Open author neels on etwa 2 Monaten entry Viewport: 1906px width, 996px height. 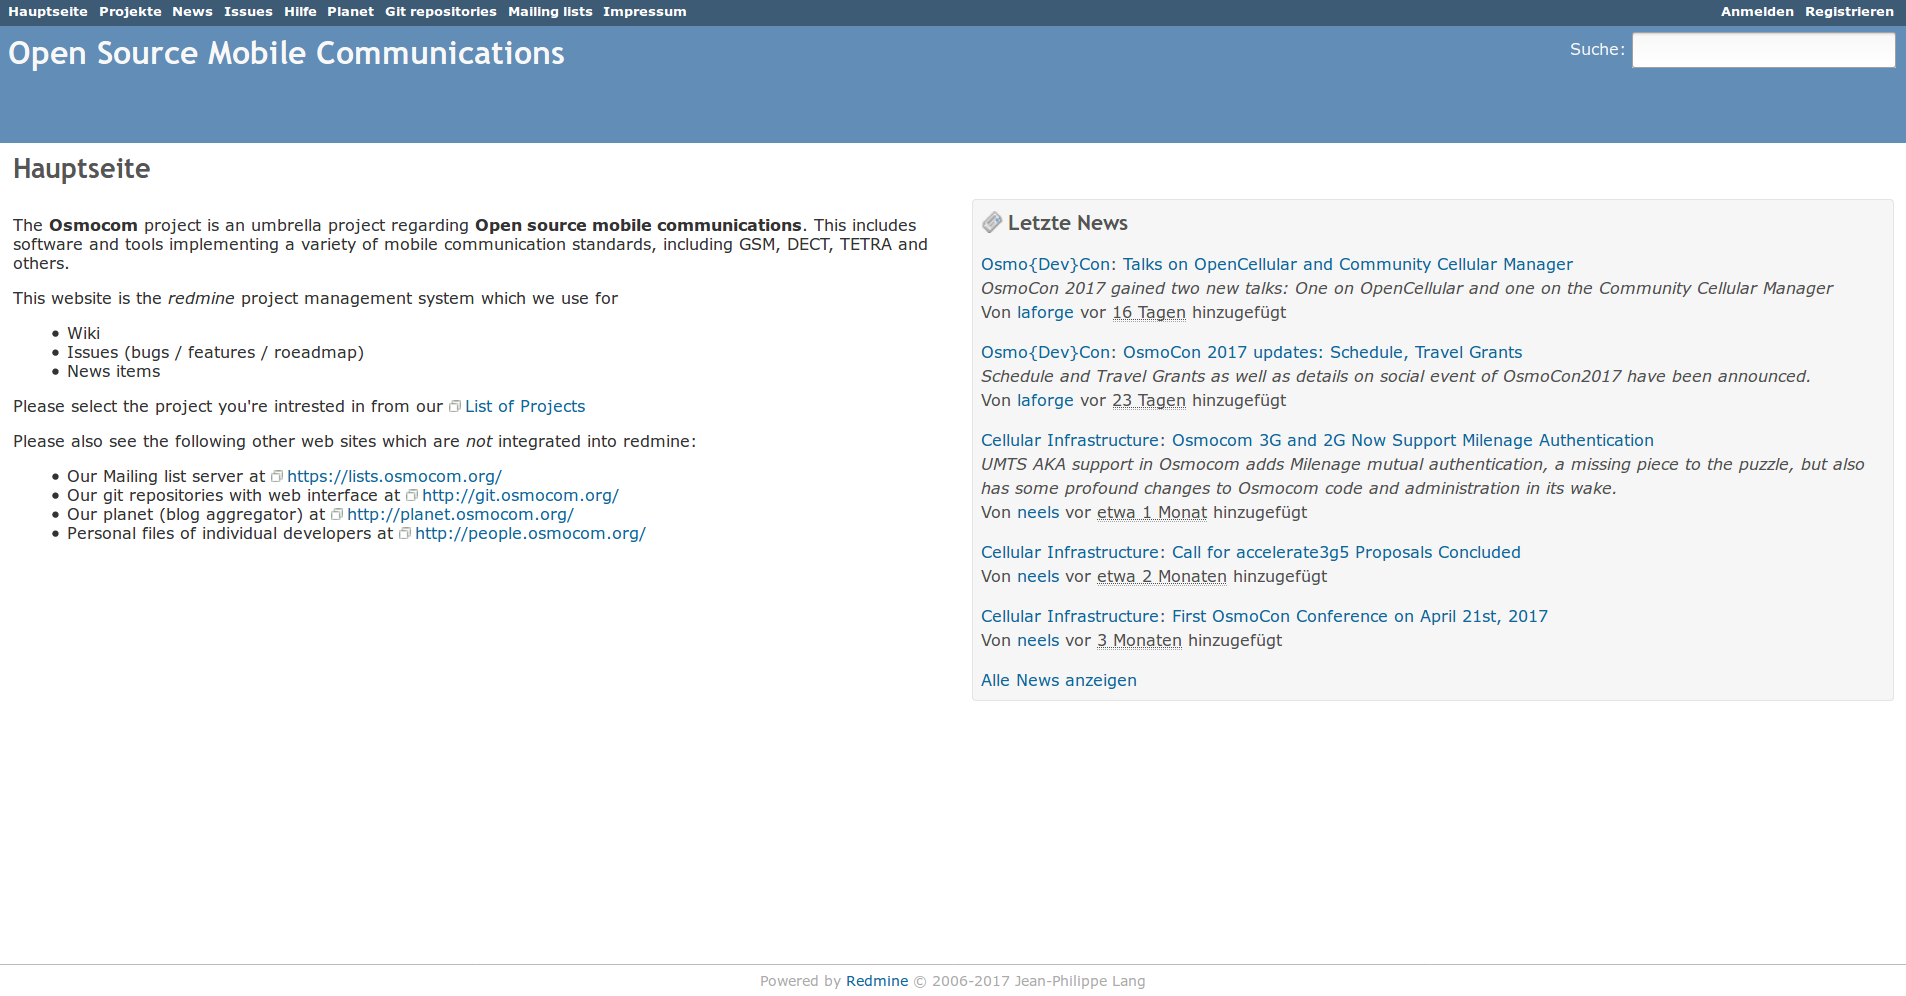click(x=1038, y=576)
